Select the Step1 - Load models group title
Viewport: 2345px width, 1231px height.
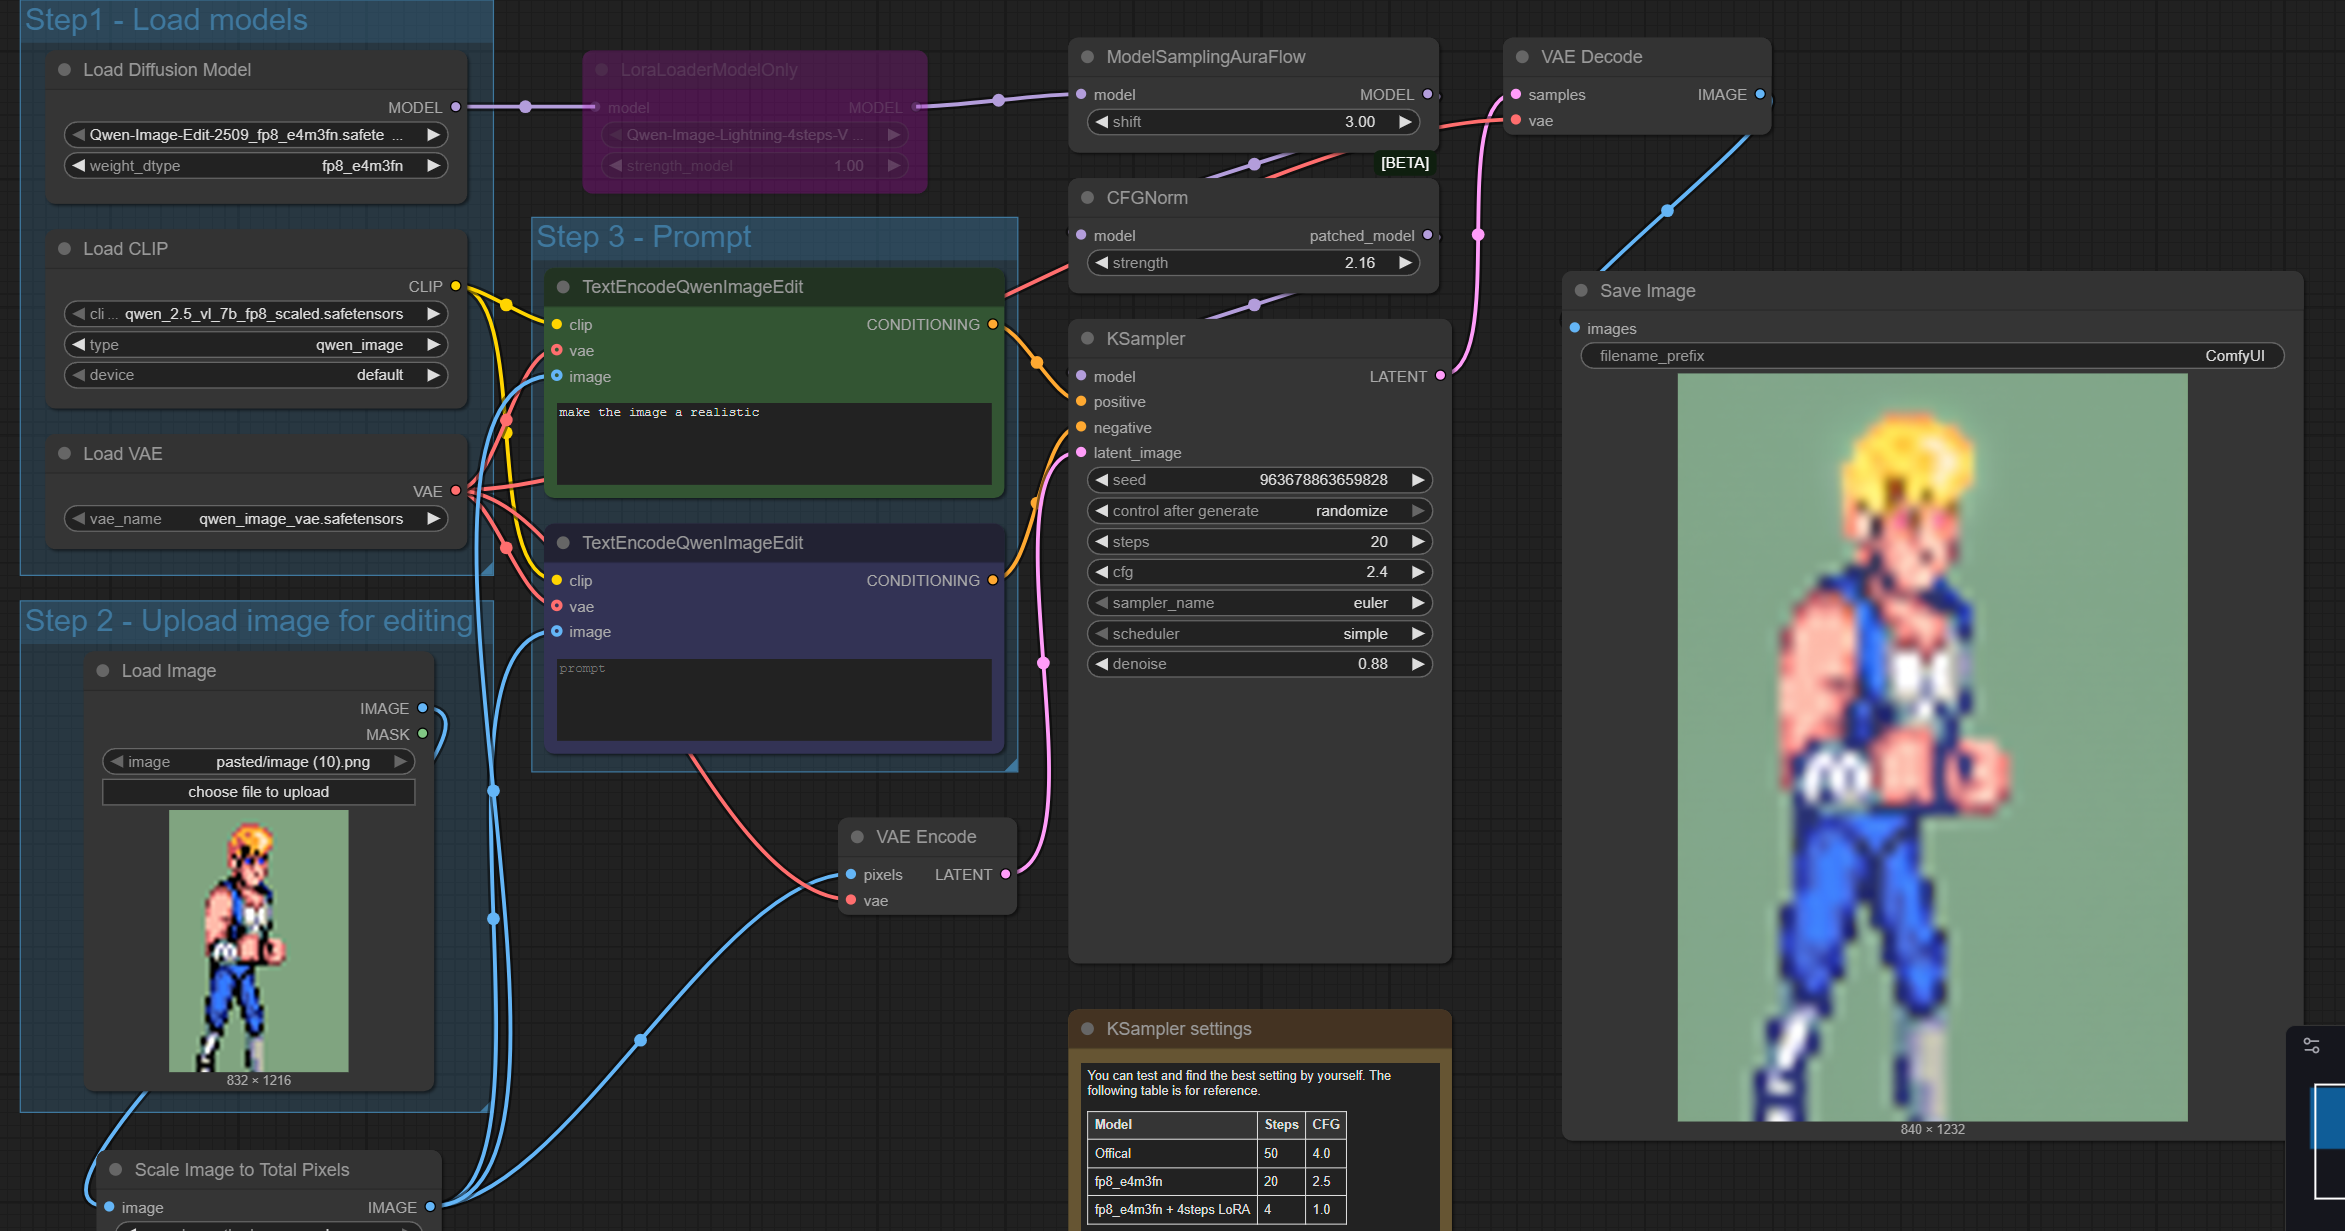click(166, 20)
